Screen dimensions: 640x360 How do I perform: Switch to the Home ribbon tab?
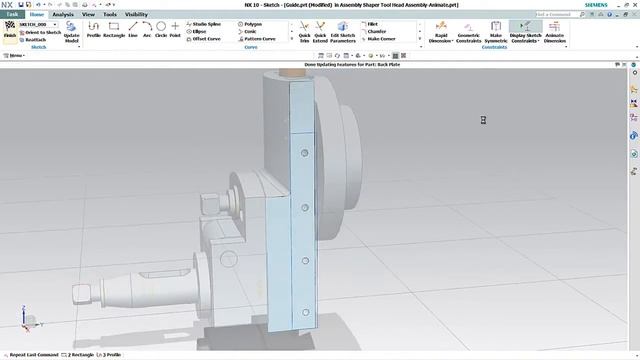(37, 14)
